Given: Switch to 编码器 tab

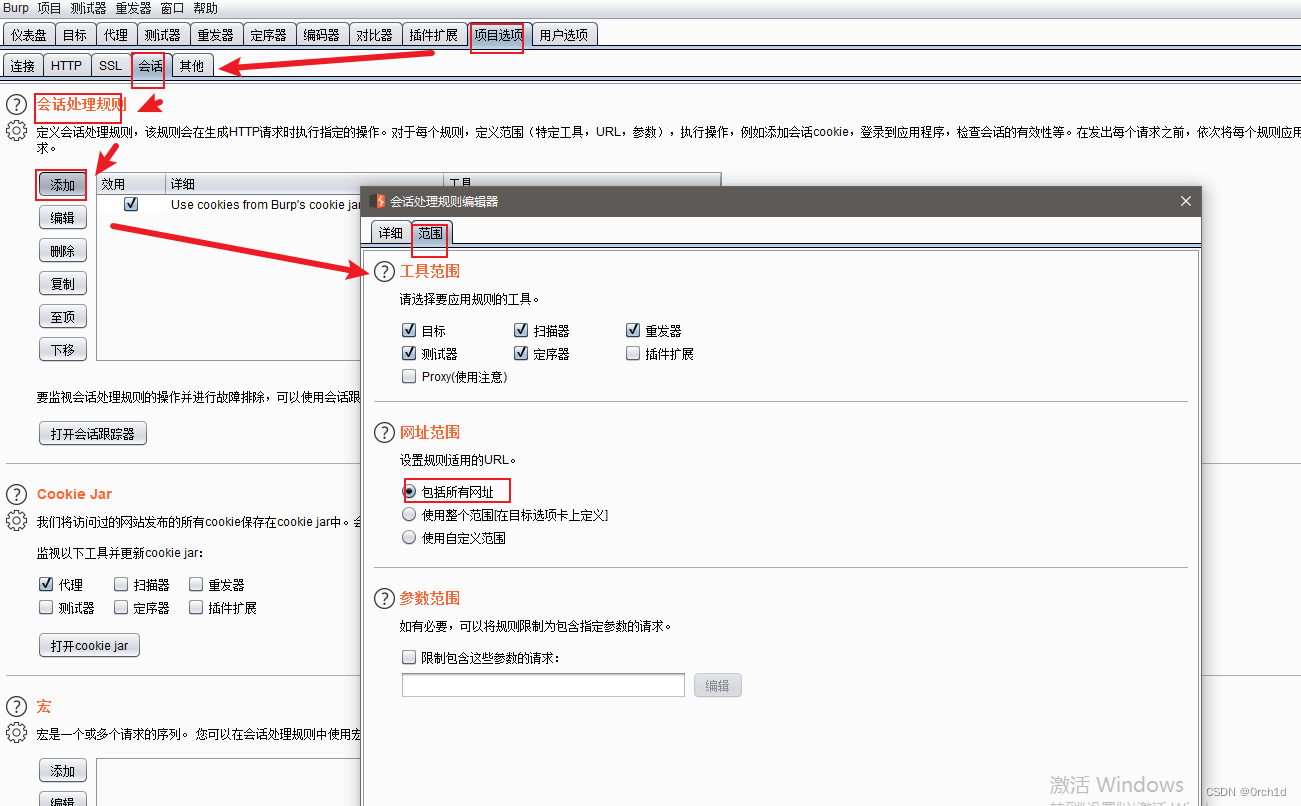Looking at the screenshot, I should pos(321,35).
